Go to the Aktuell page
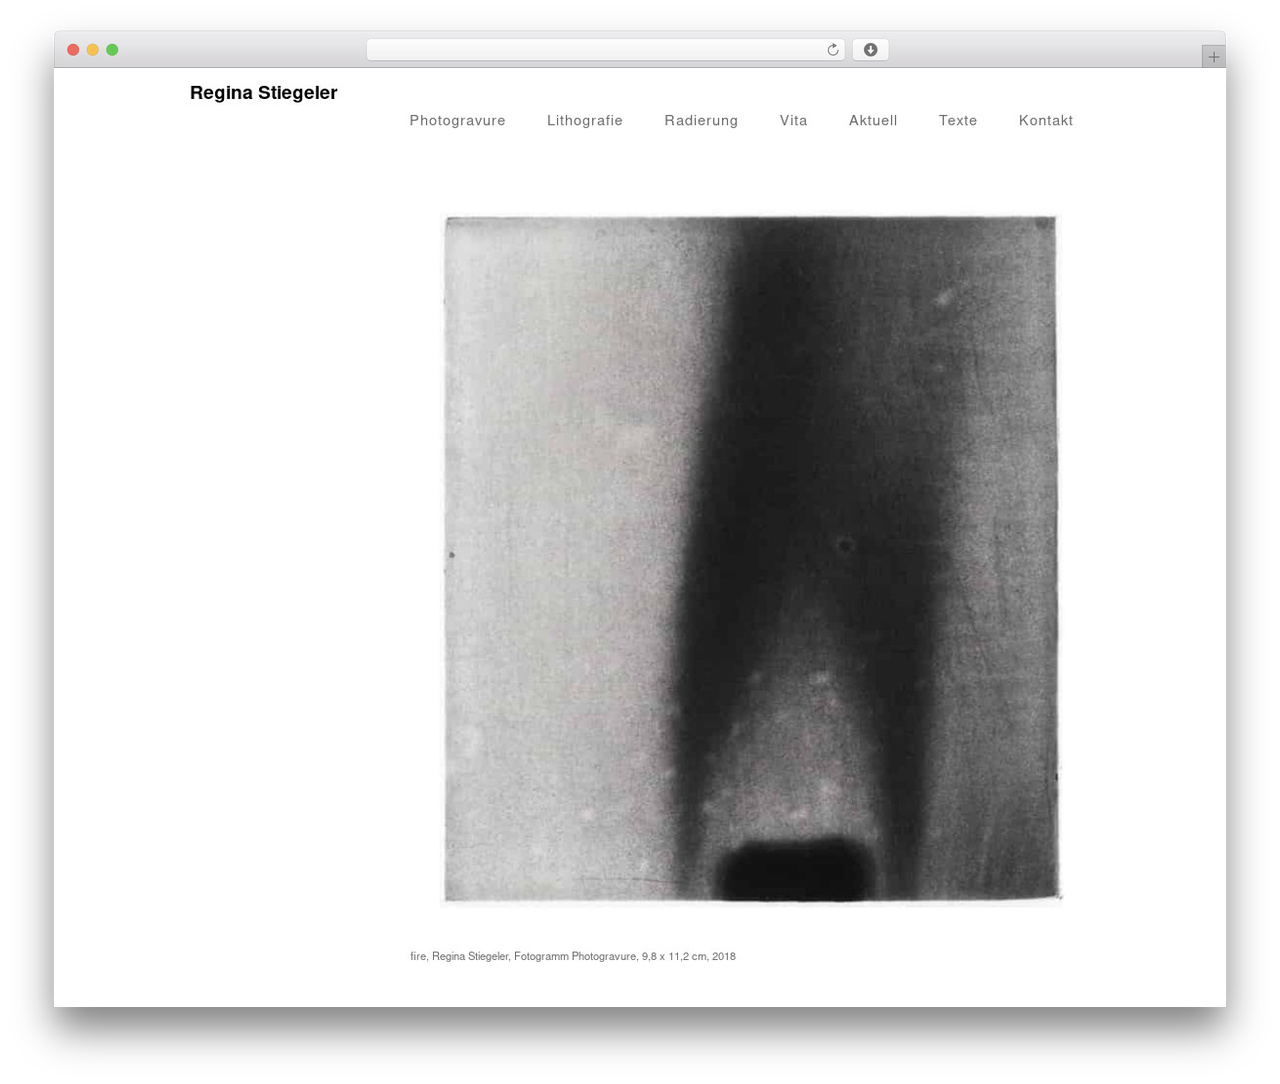The width and height of the screenshot is (1280, 1084). click(873, 120)
